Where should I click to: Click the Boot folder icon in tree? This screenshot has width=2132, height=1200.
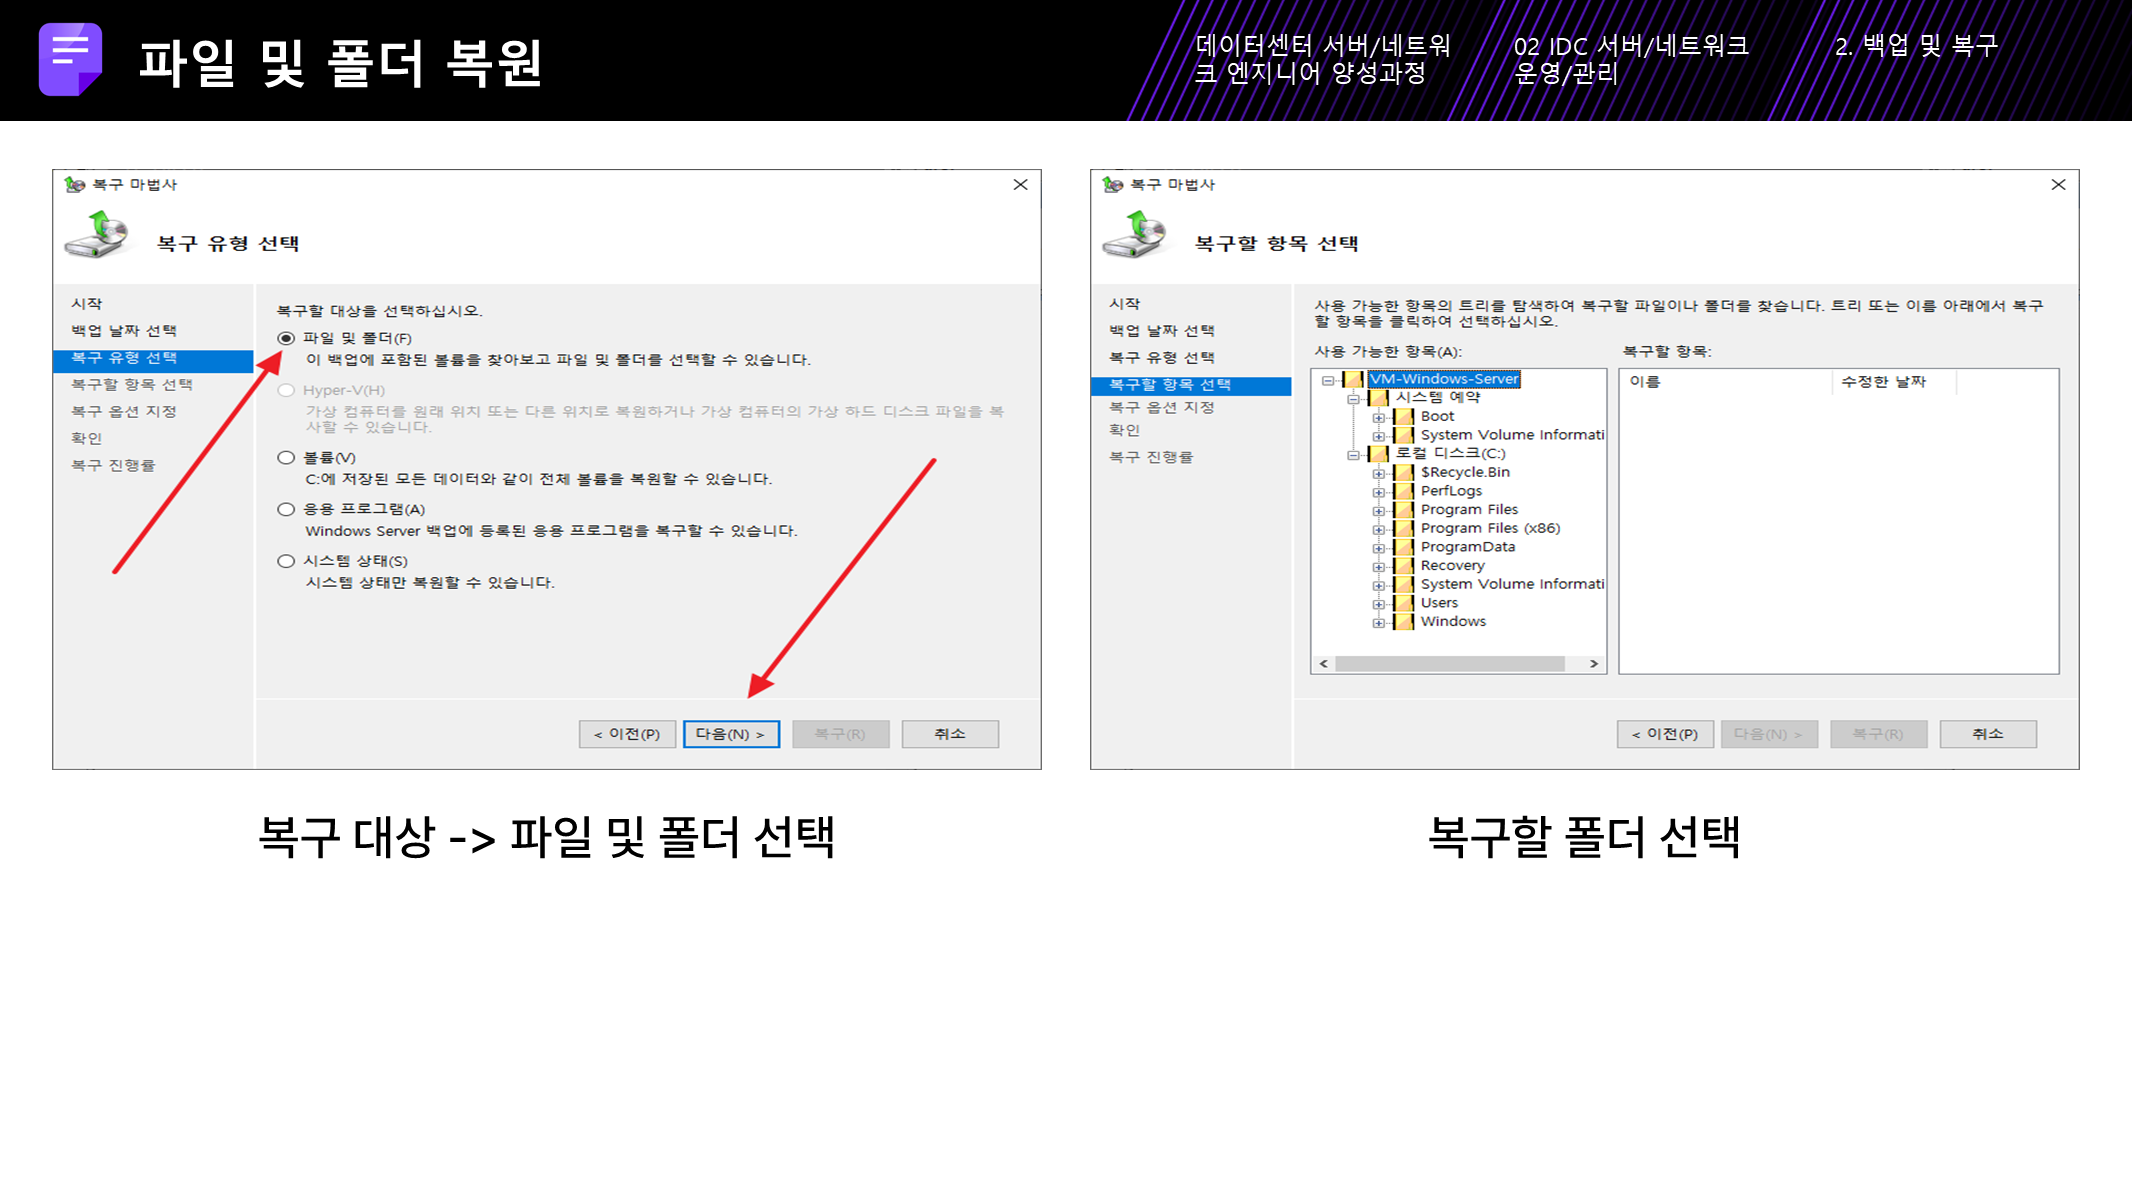click(1404, 416)
